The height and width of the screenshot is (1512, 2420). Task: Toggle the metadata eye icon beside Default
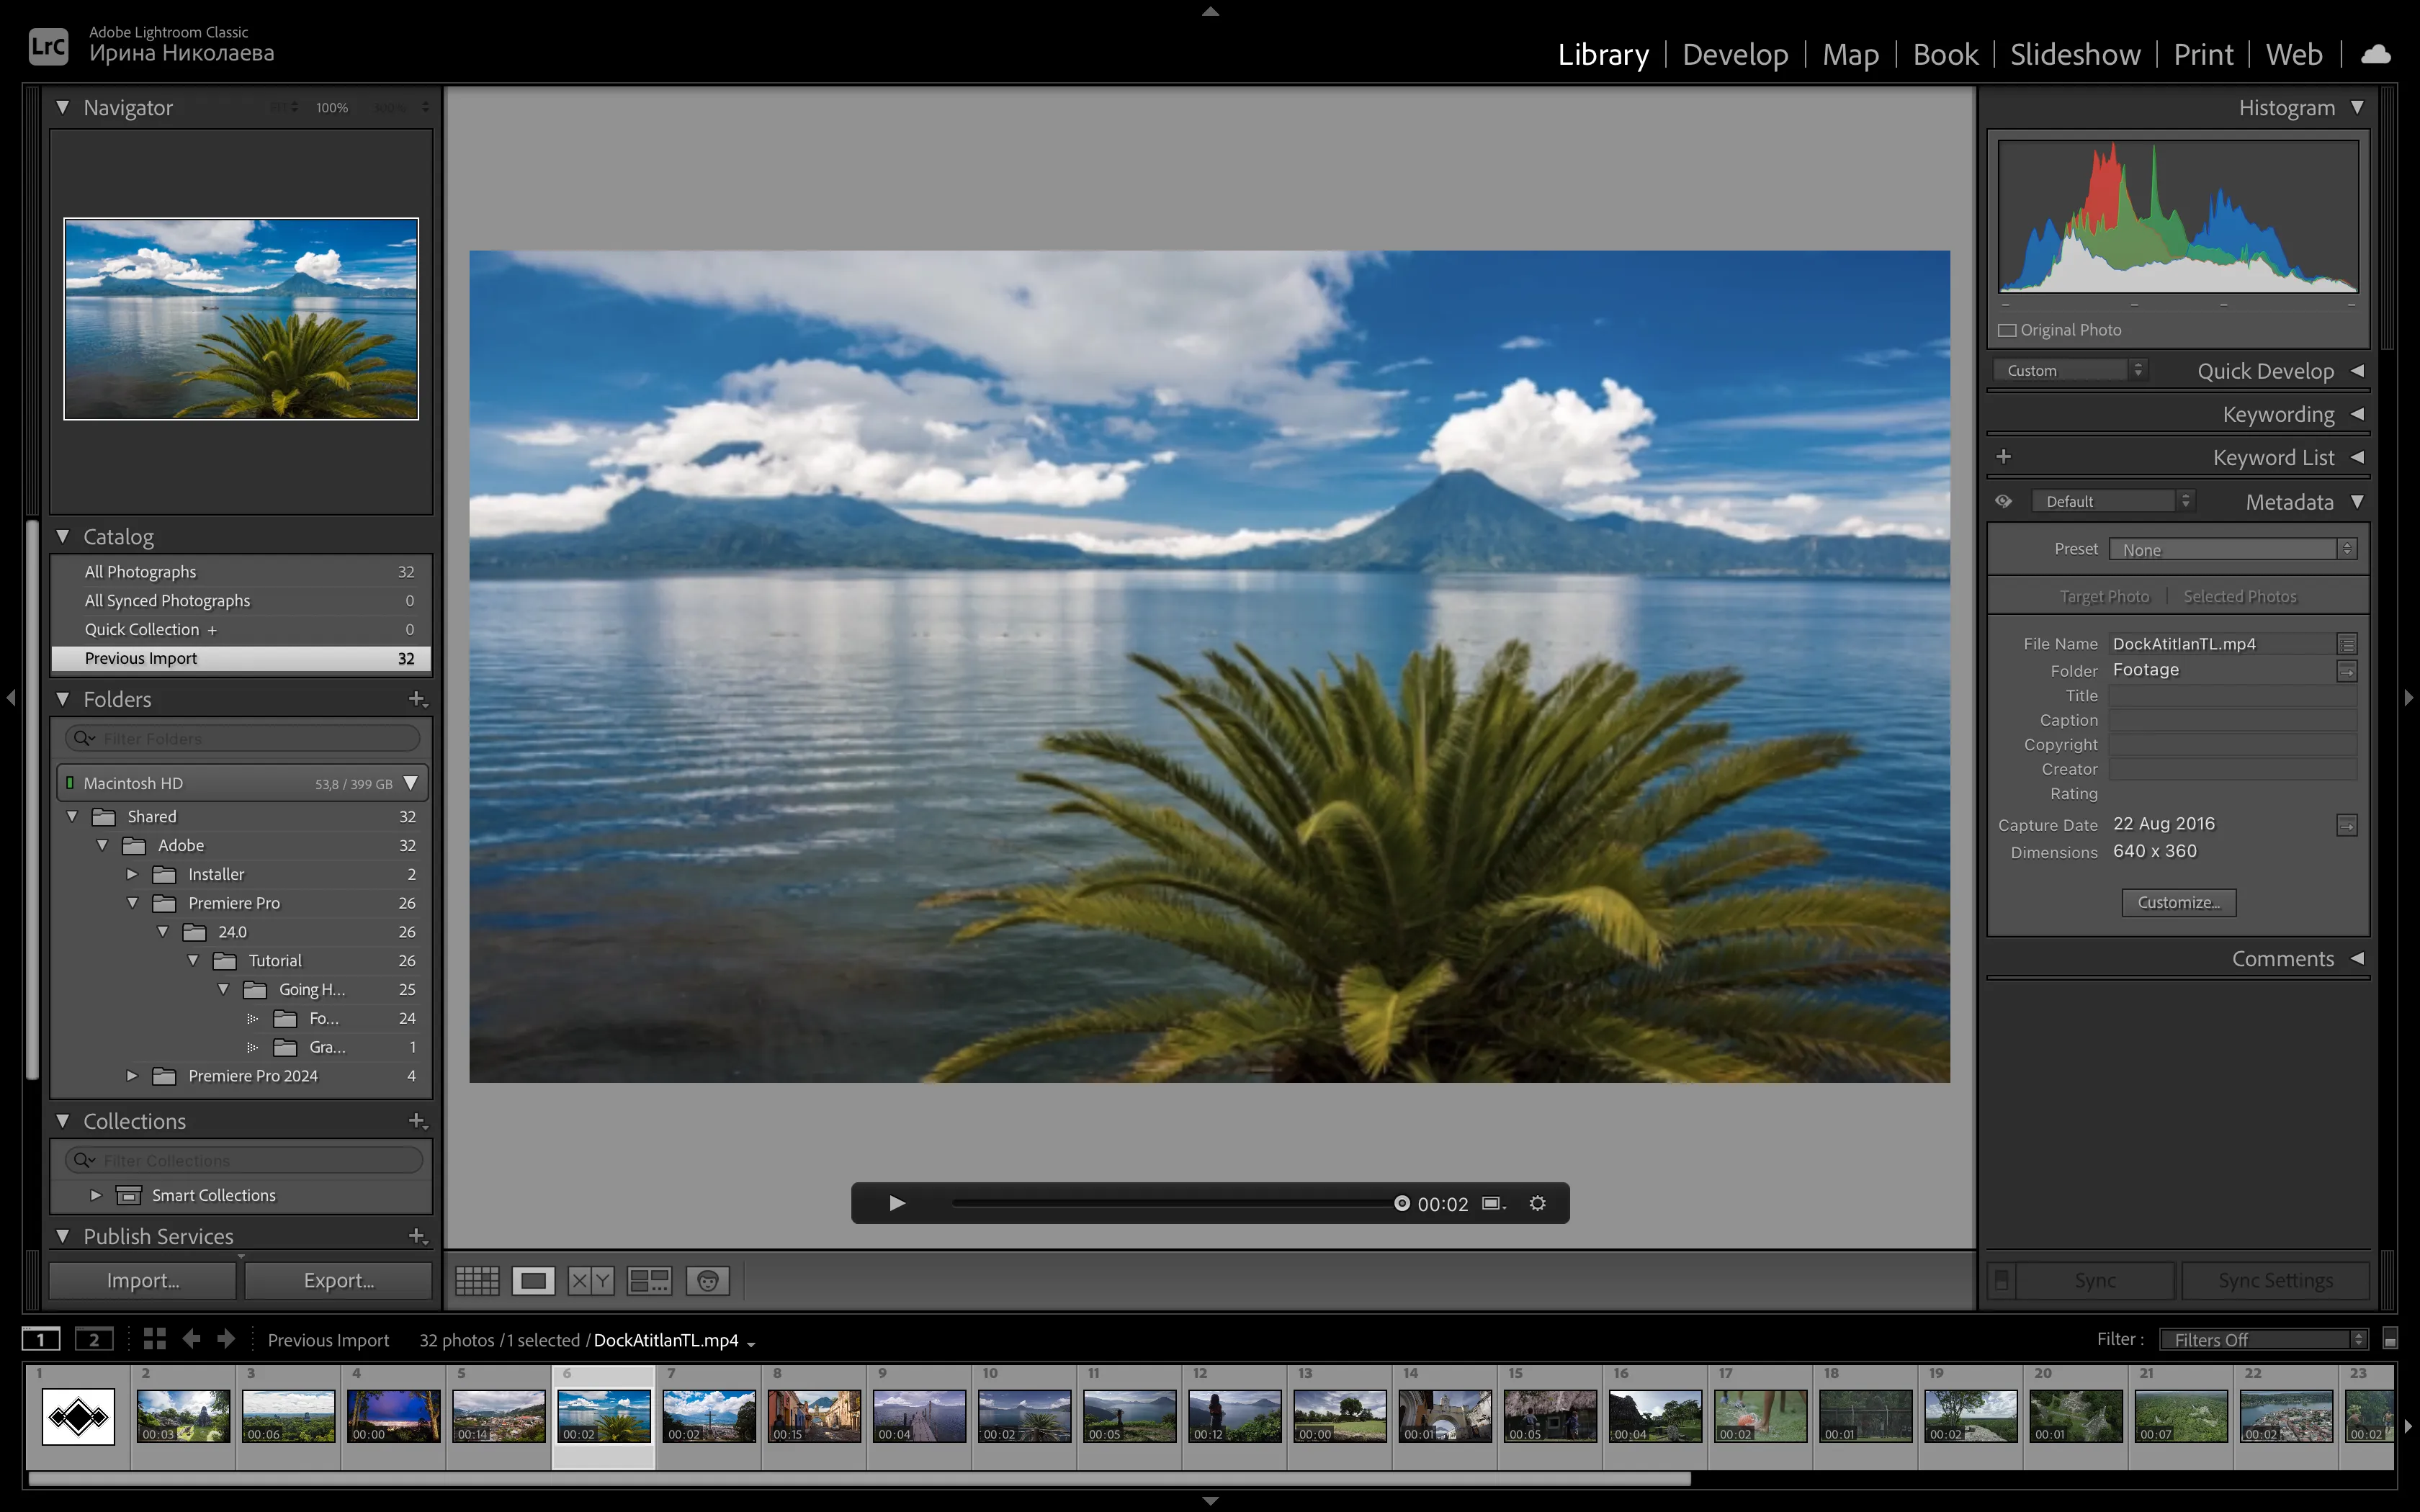click(2004, 500)
